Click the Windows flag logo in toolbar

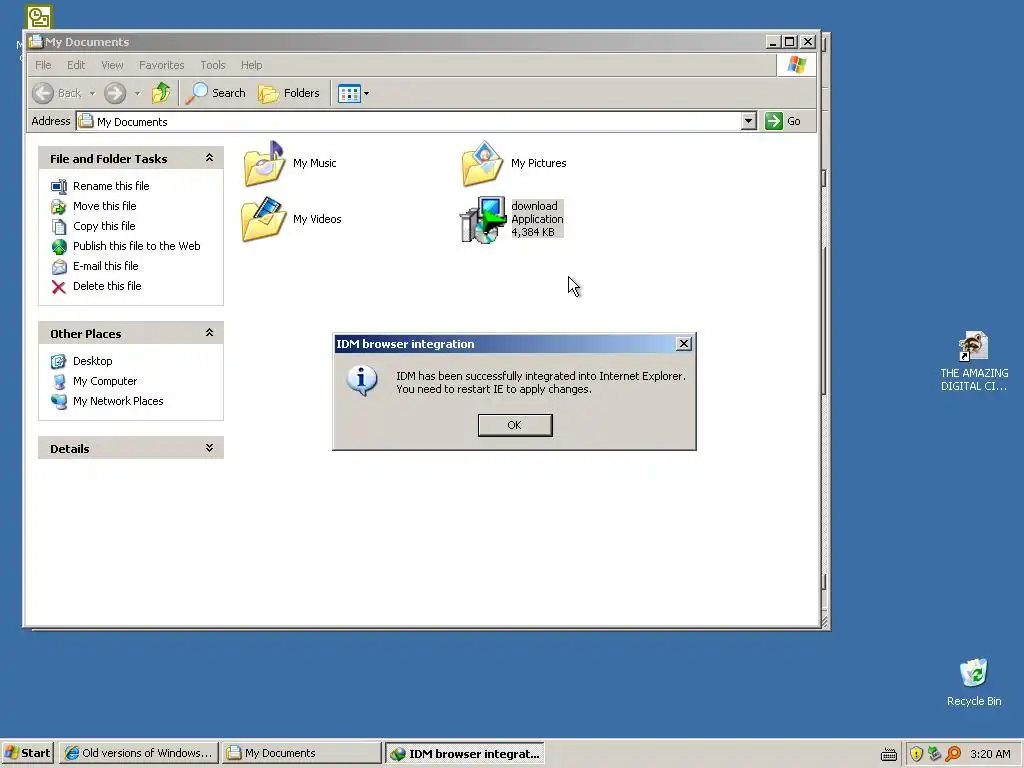coord(797,65)
